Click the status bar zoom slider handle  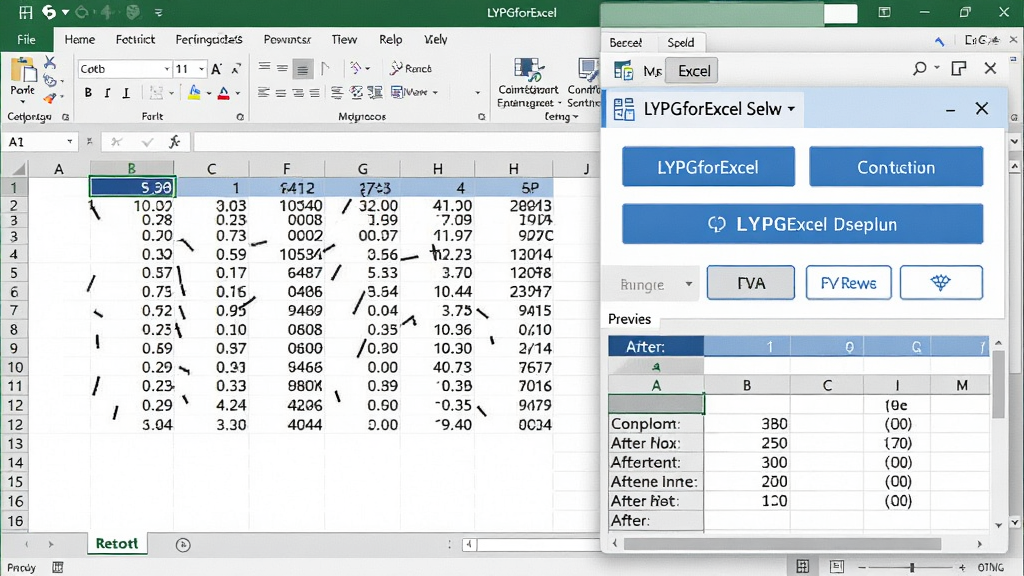pos(912,567)
